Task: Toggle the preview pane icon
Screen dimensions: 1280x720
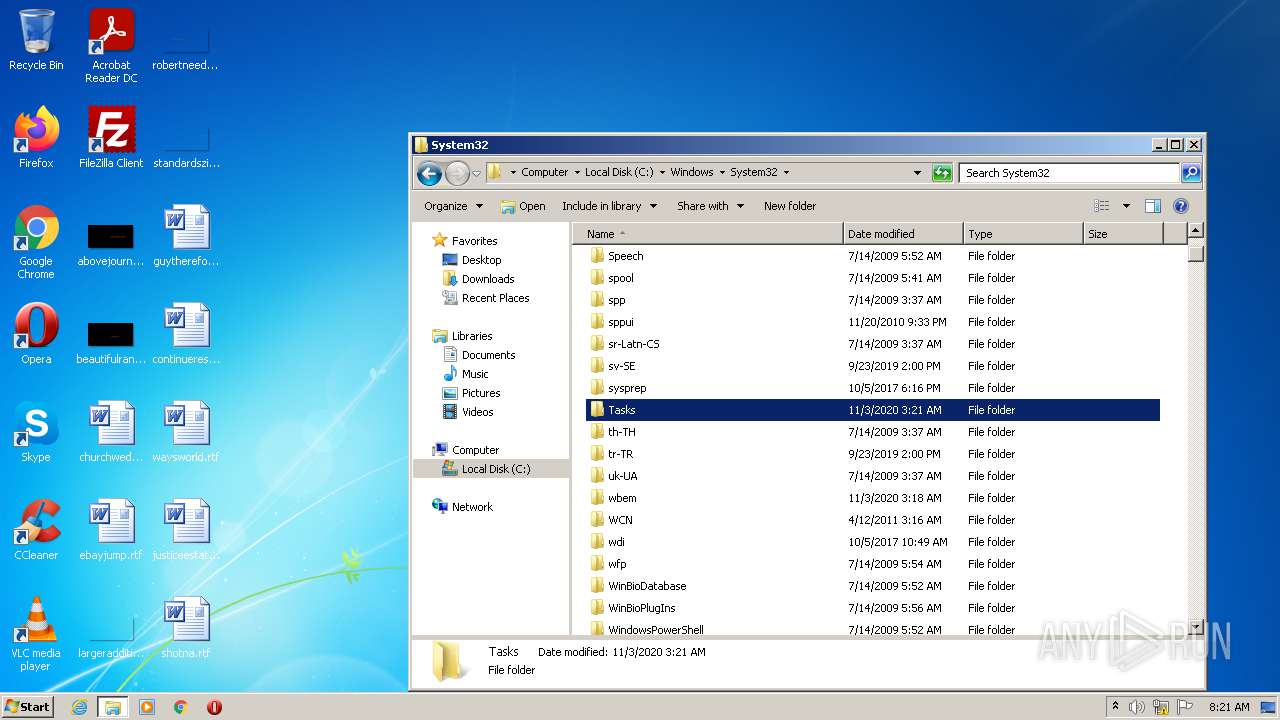Action: pos(1152,206)
